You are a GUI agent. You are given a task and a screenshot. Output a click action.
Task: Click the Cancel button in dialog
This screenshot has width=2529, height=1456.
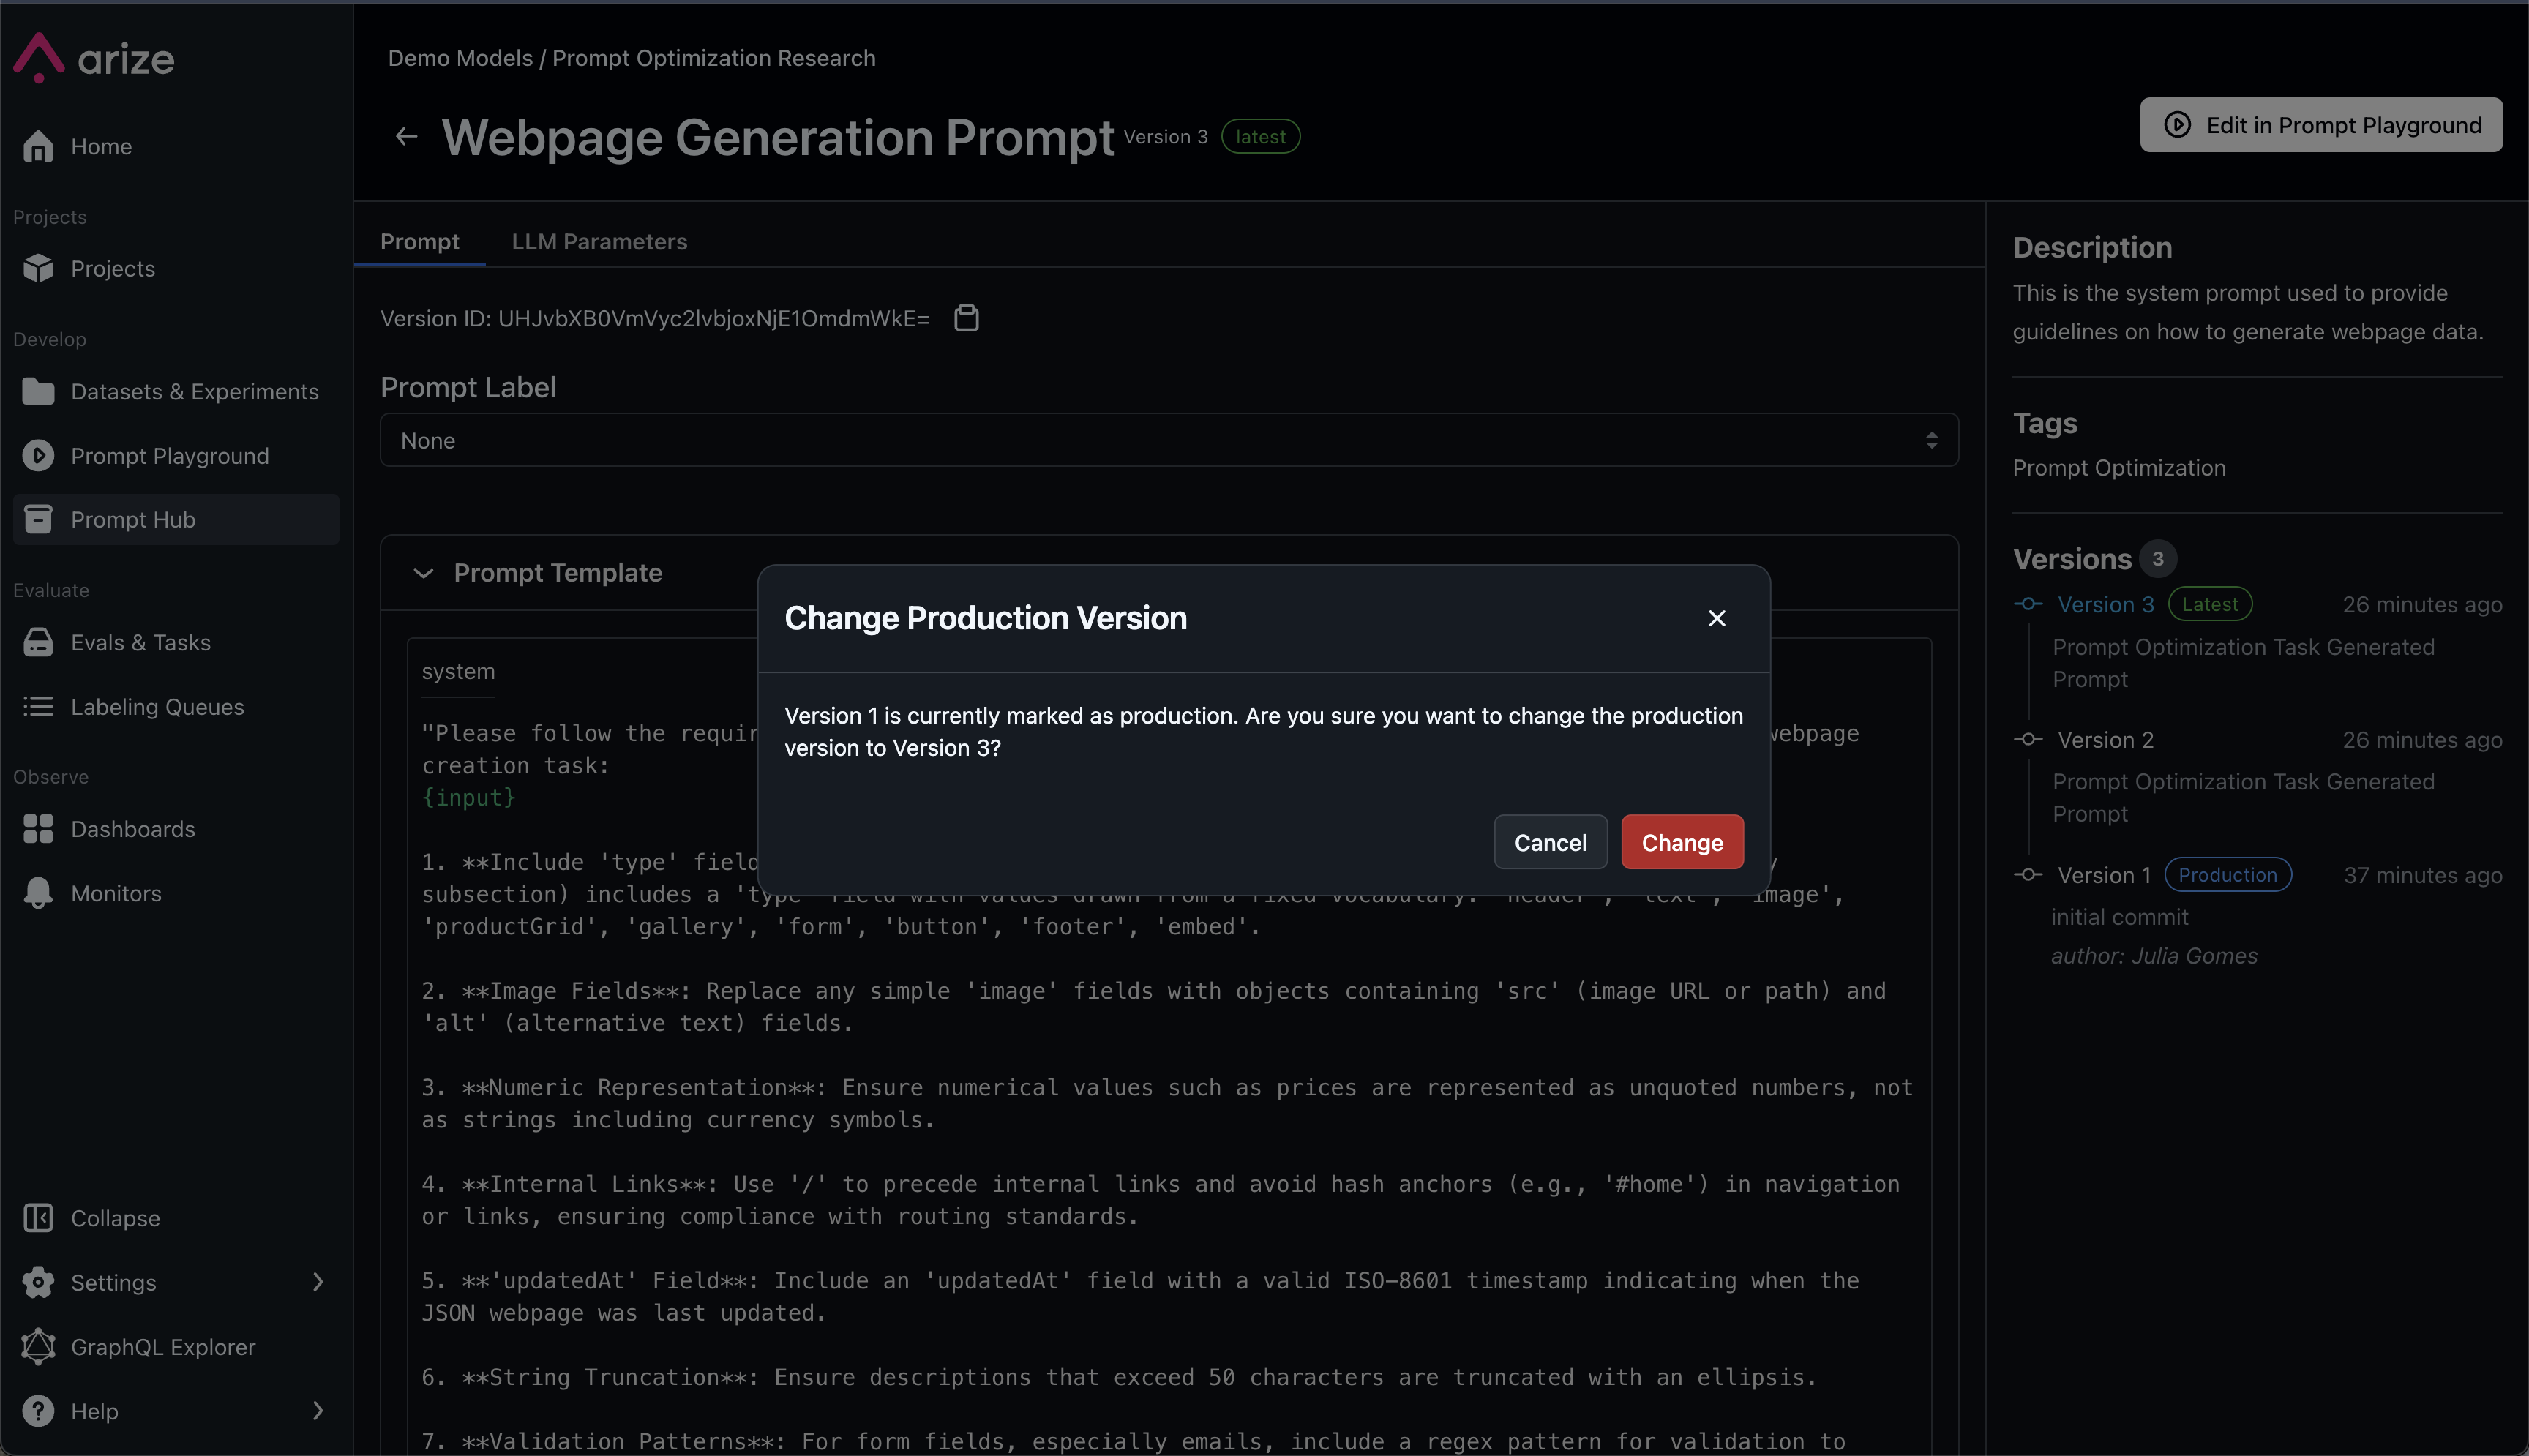point(1550,842)
